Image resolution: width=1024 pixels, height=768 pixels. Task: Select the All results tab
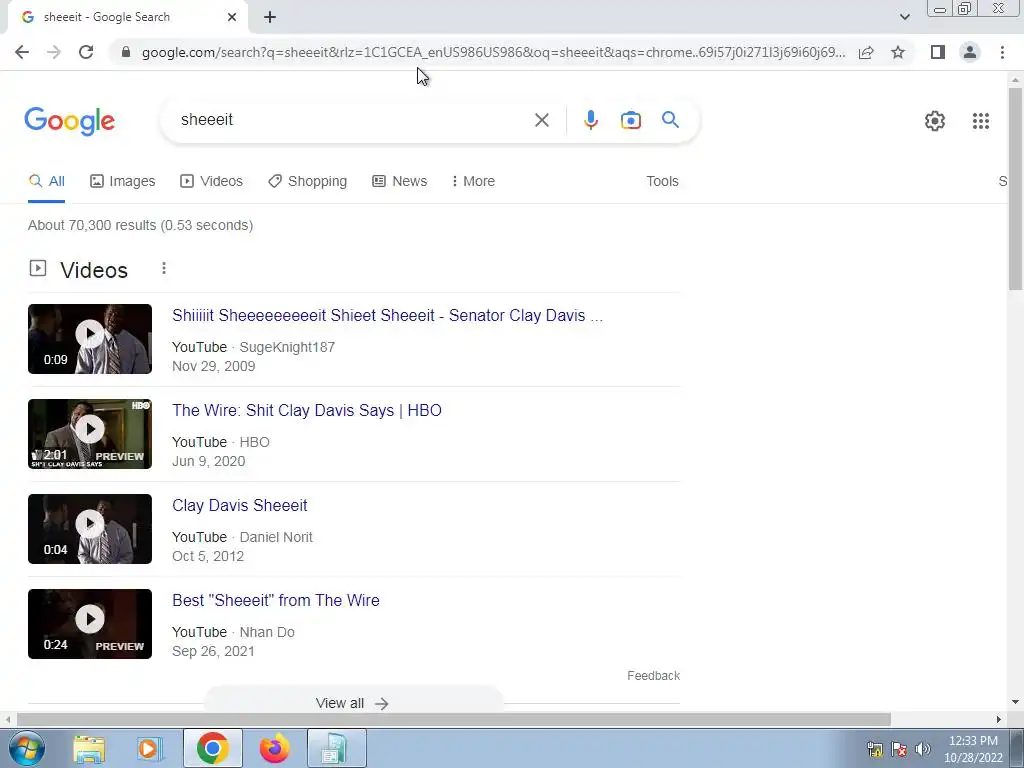(46, 182)
